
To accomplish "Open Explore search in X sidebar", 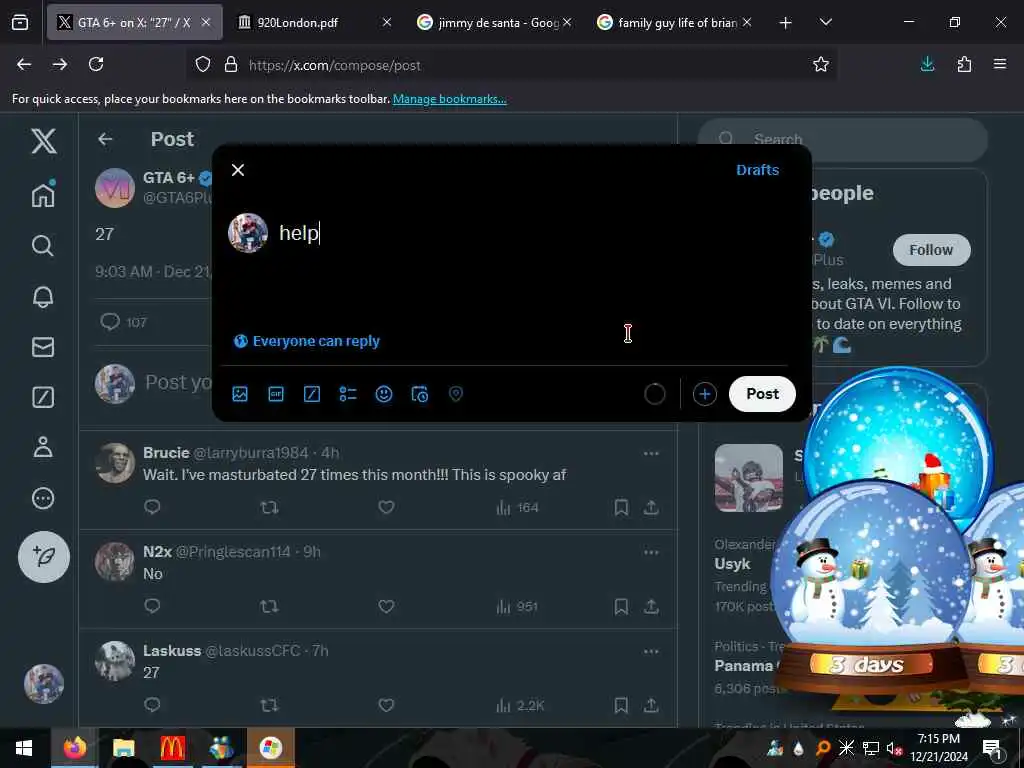I will pos(43,246).
